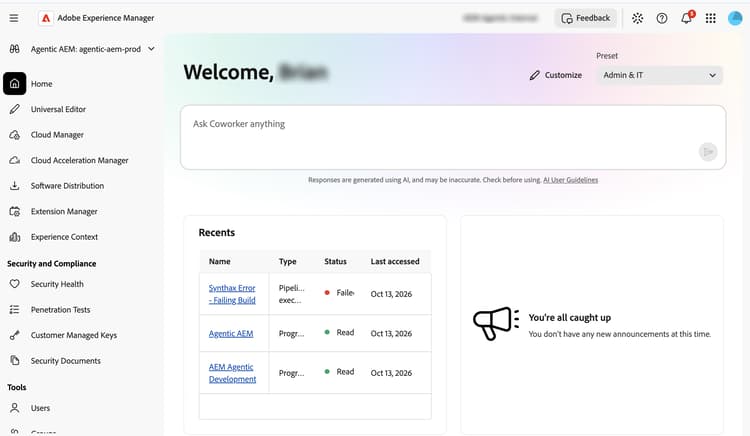Click the send arrow in Coworker prompt
The height and width of the screenshot is (436, 750).
[x=708, y=152]
